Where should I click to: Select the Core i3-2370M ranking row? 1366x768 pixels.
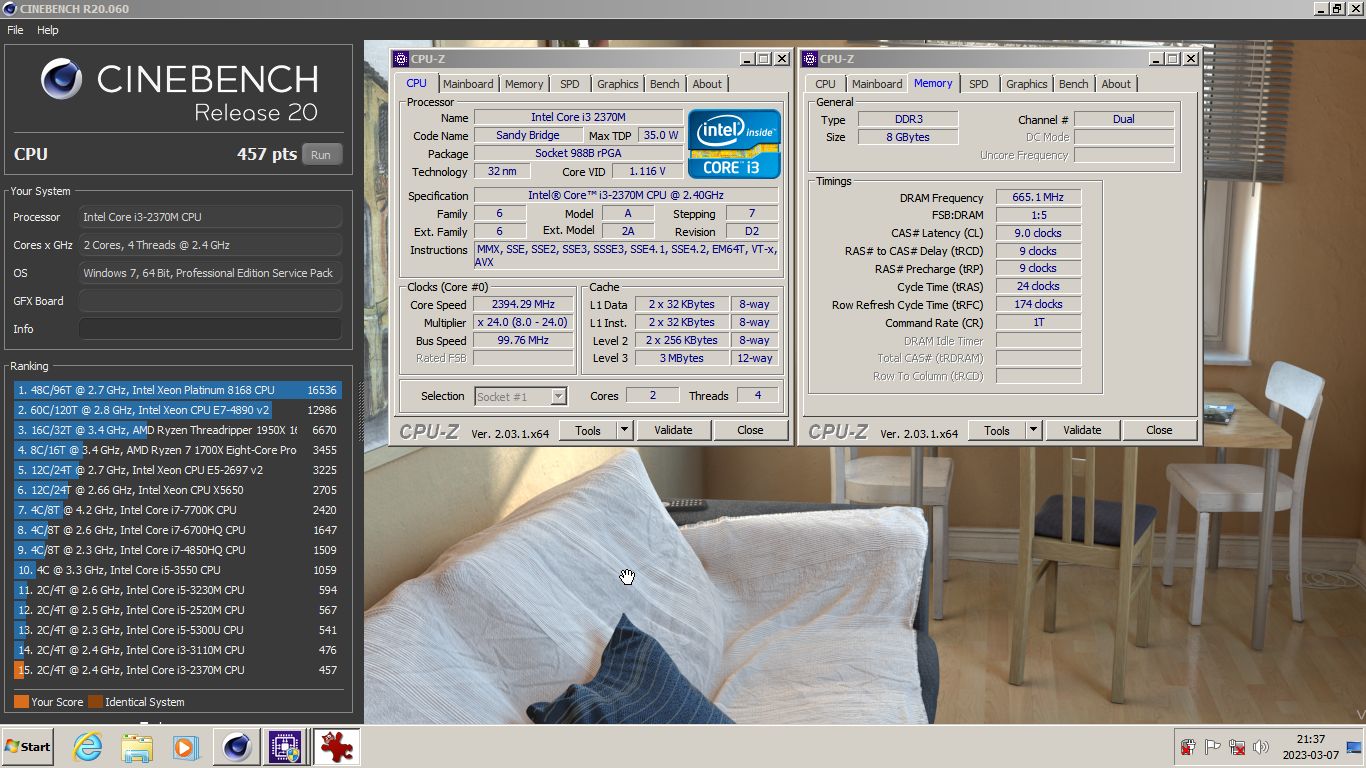(x=178, y=670)
